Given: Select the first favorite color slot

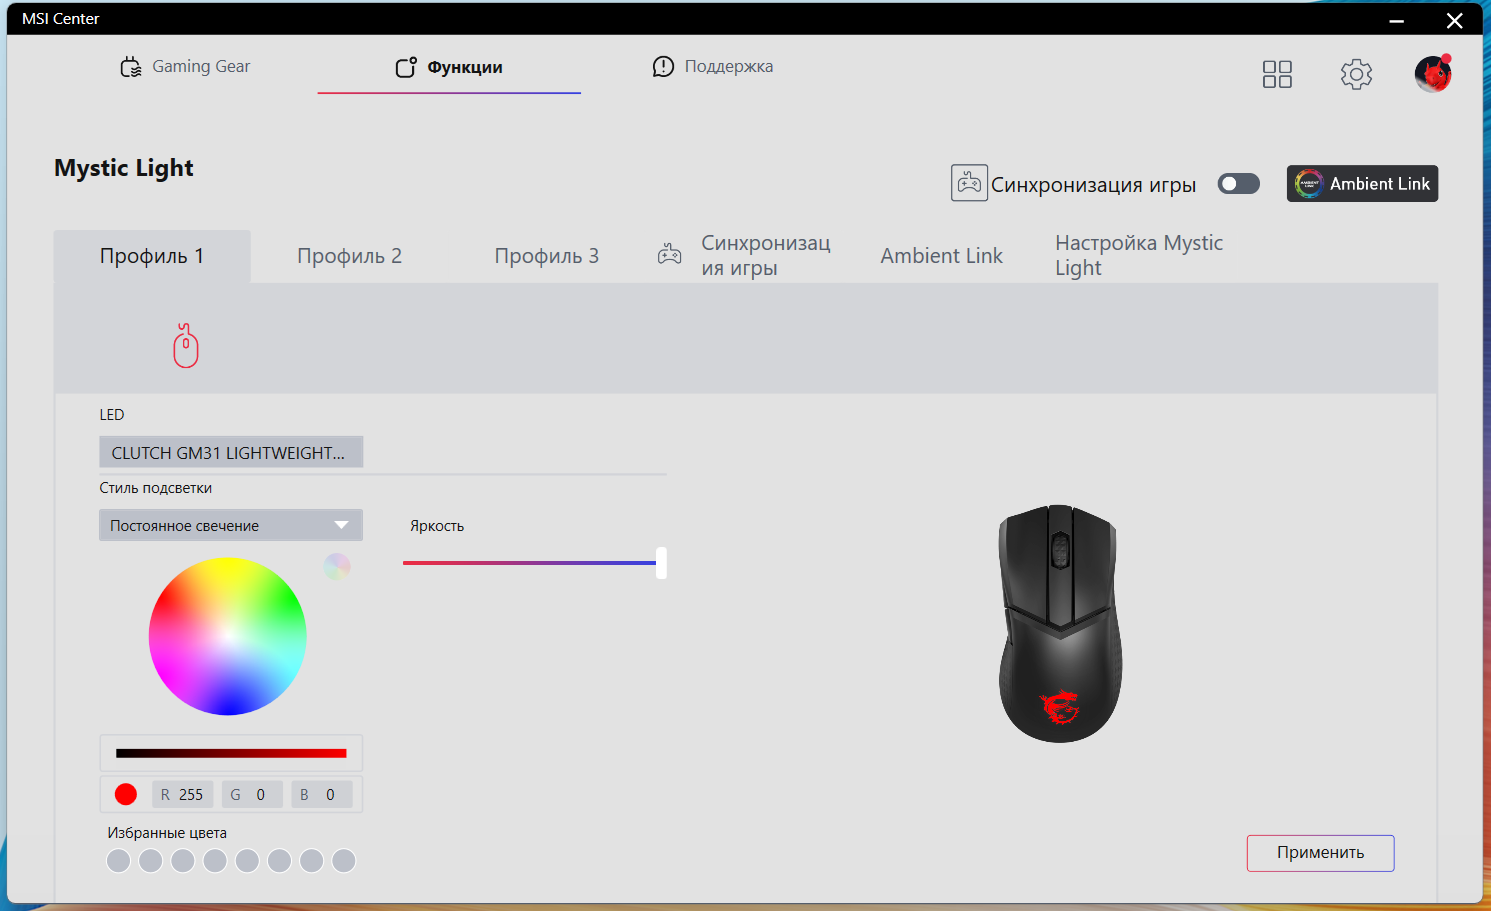Looking at the screenshot, I should point(118,860).
